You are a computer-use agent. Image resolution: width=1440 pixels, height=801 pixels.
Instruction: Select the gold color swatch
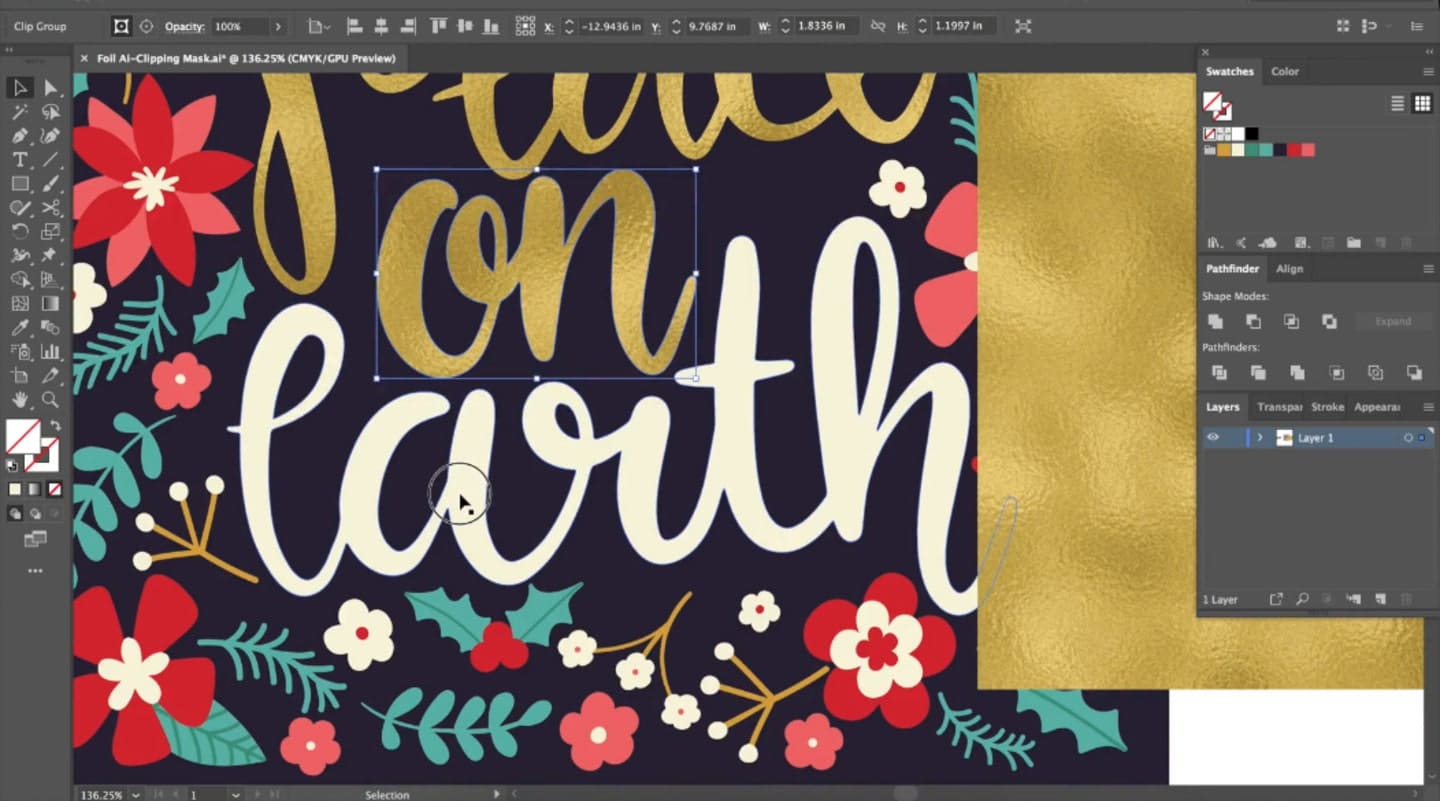pos(1223,150)
